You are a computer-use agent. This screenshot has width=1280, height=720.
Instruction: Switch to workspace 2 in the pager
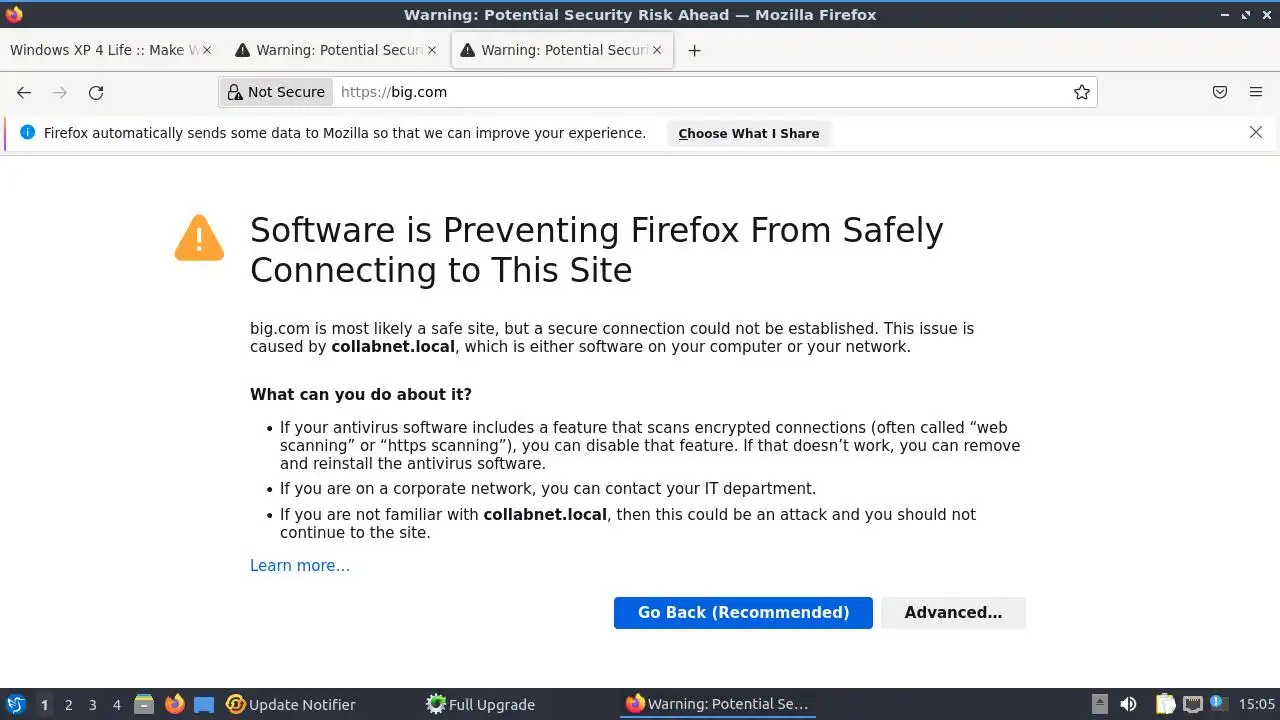(68, 704)
